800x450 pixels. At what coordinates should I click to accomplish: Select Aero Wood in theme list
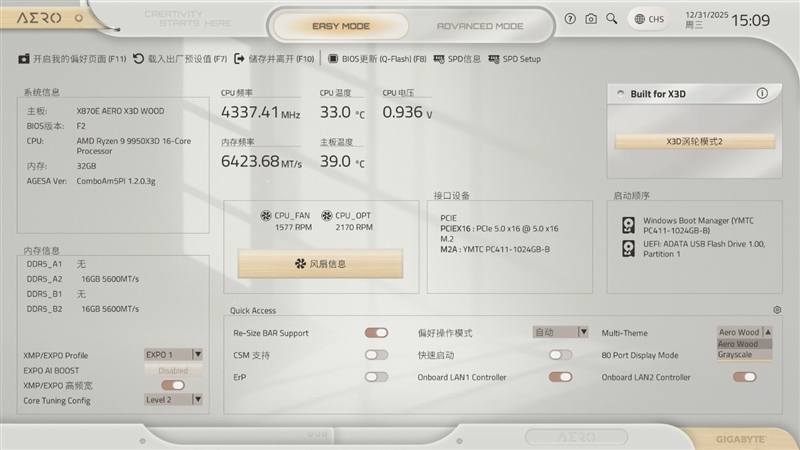(x=744, y=344)
